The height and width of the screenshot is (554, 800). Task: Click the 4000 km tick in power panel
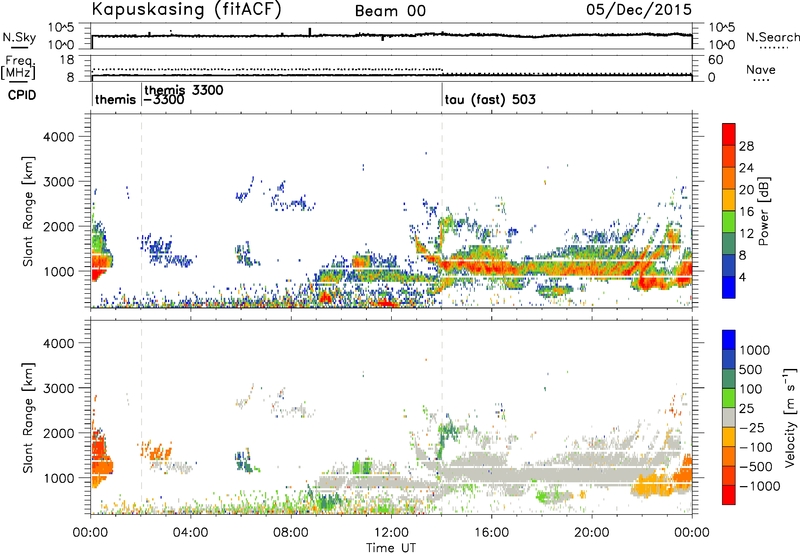[x=59, y=137]
